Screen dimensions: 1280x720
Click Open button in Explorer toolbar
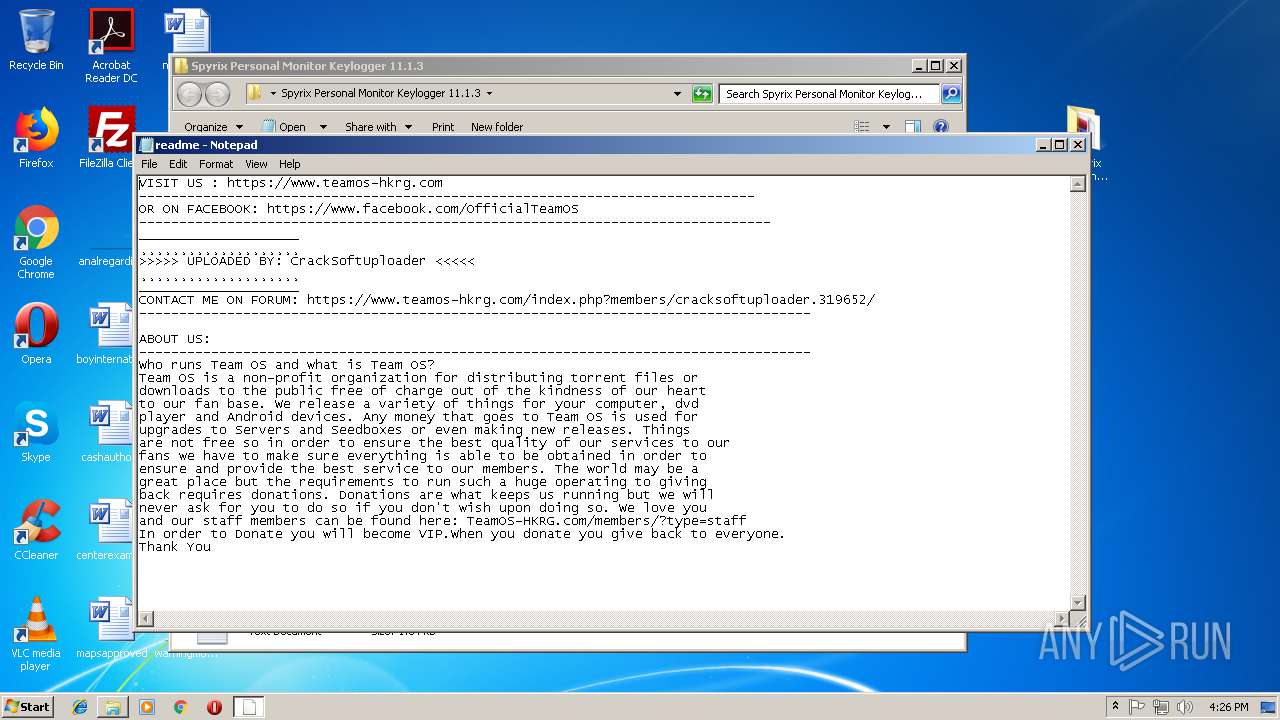click(x=284, y=127)
